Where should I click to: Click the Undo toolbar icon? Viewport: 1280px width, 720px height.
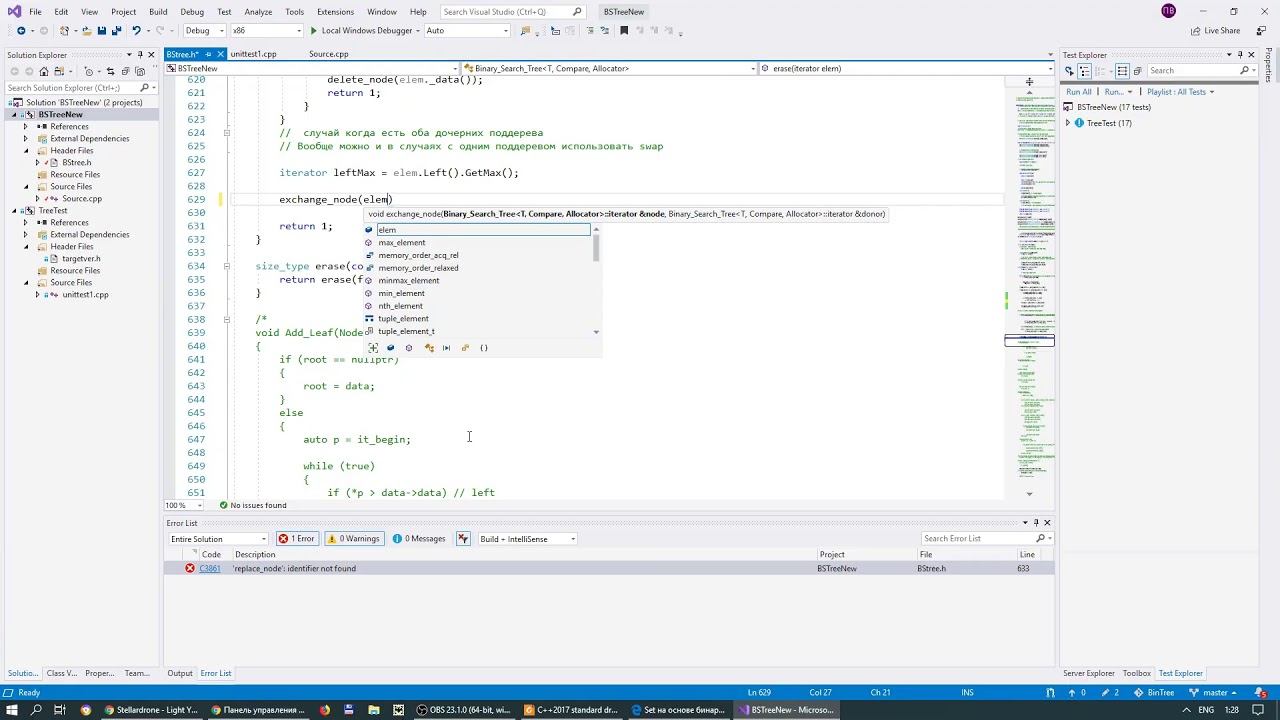[136, 31]
